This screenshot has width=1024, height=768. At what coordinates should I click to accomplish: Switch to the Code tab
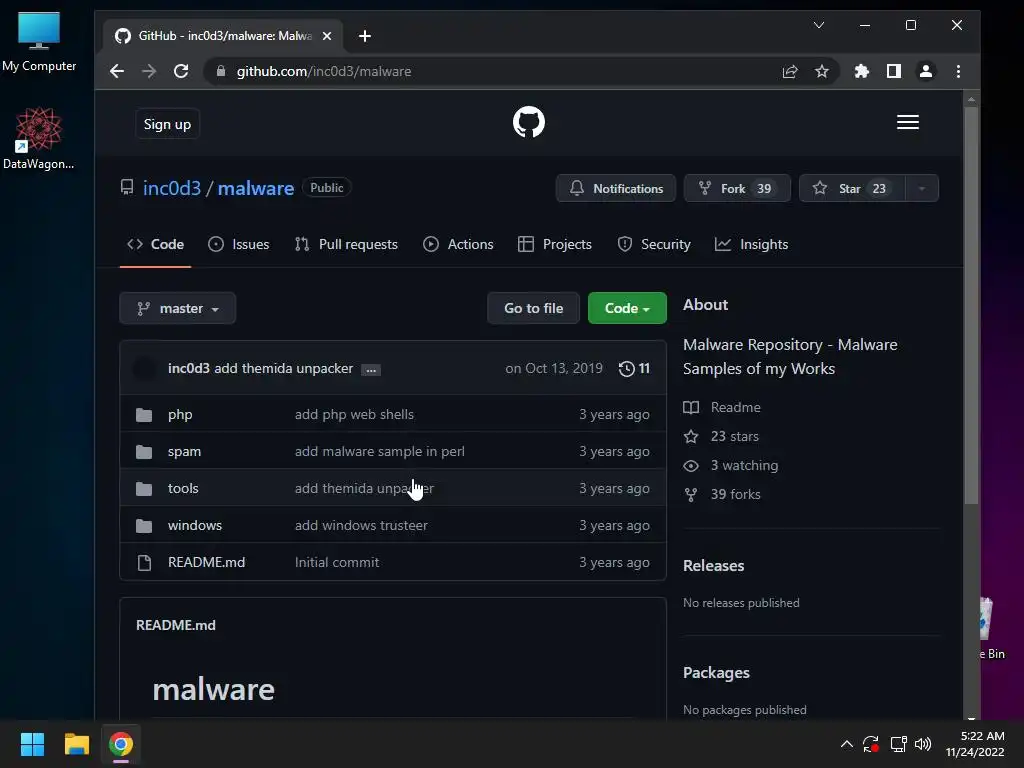coord(155,244)
